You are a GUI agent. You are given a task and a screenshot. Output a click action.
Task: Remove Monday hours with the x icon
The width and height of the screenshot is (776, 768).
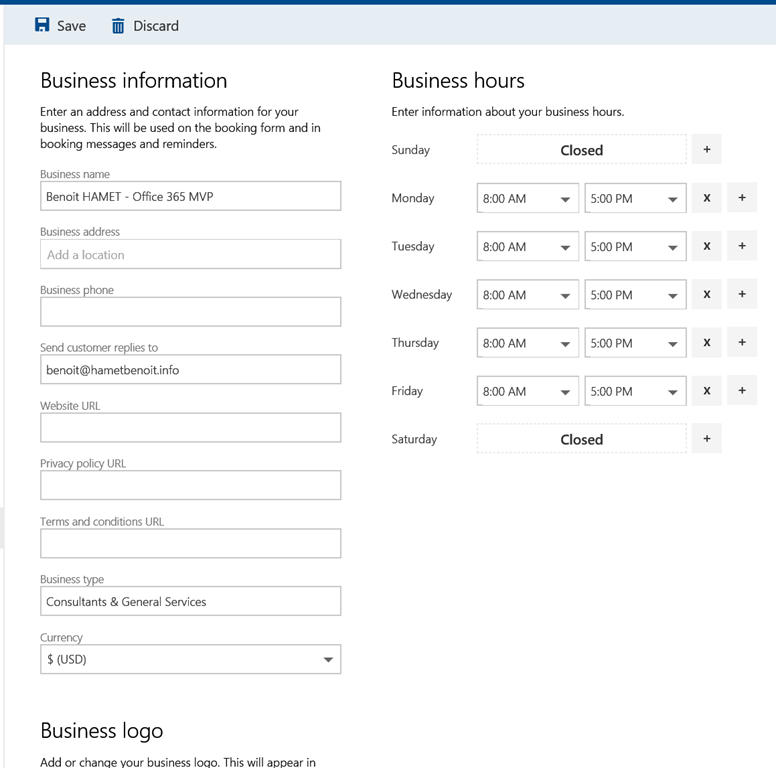point(706,198)
